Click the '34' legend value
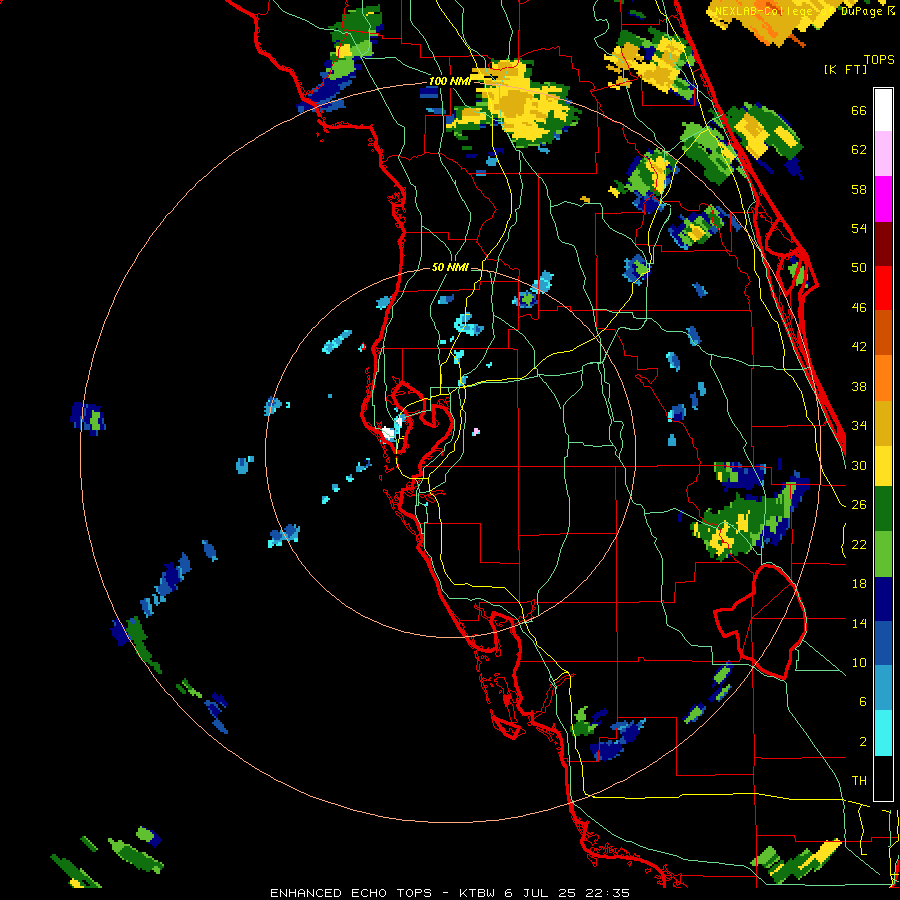900x900 pixels. pyautogui.click(x=859, y=426)
